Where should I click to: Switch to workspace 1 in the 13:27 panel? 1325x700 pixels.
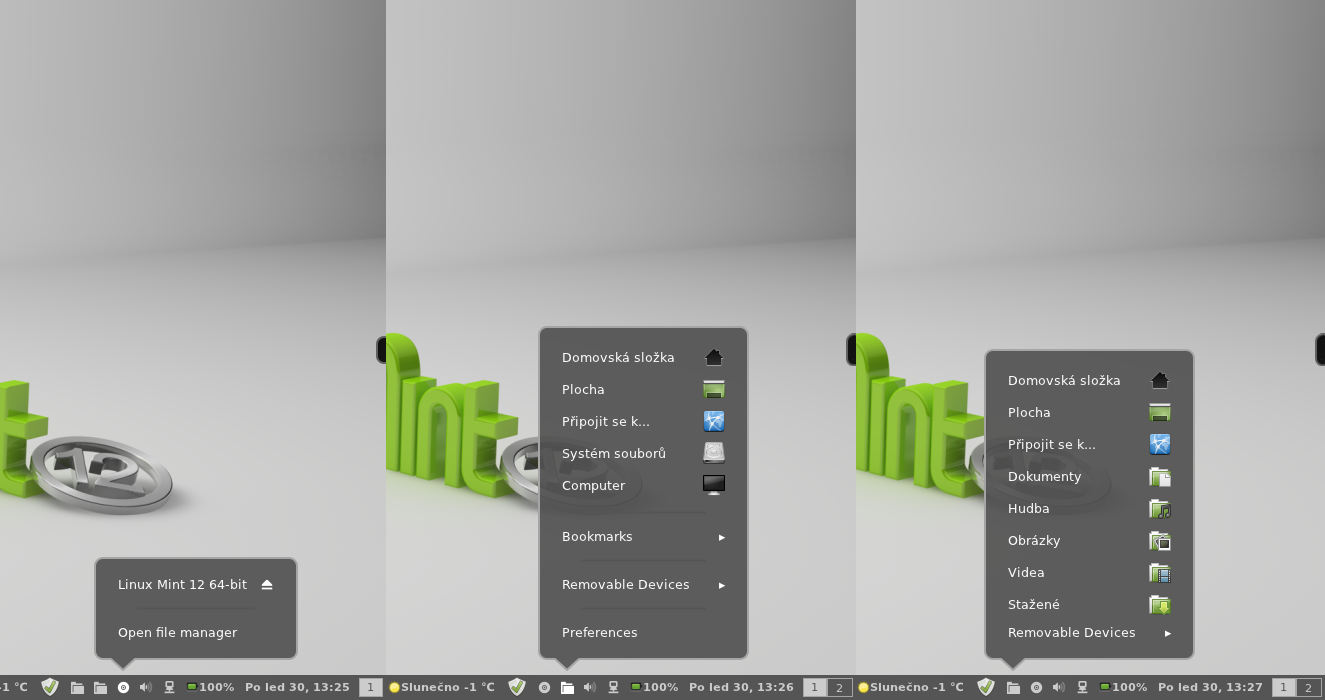1284,687
